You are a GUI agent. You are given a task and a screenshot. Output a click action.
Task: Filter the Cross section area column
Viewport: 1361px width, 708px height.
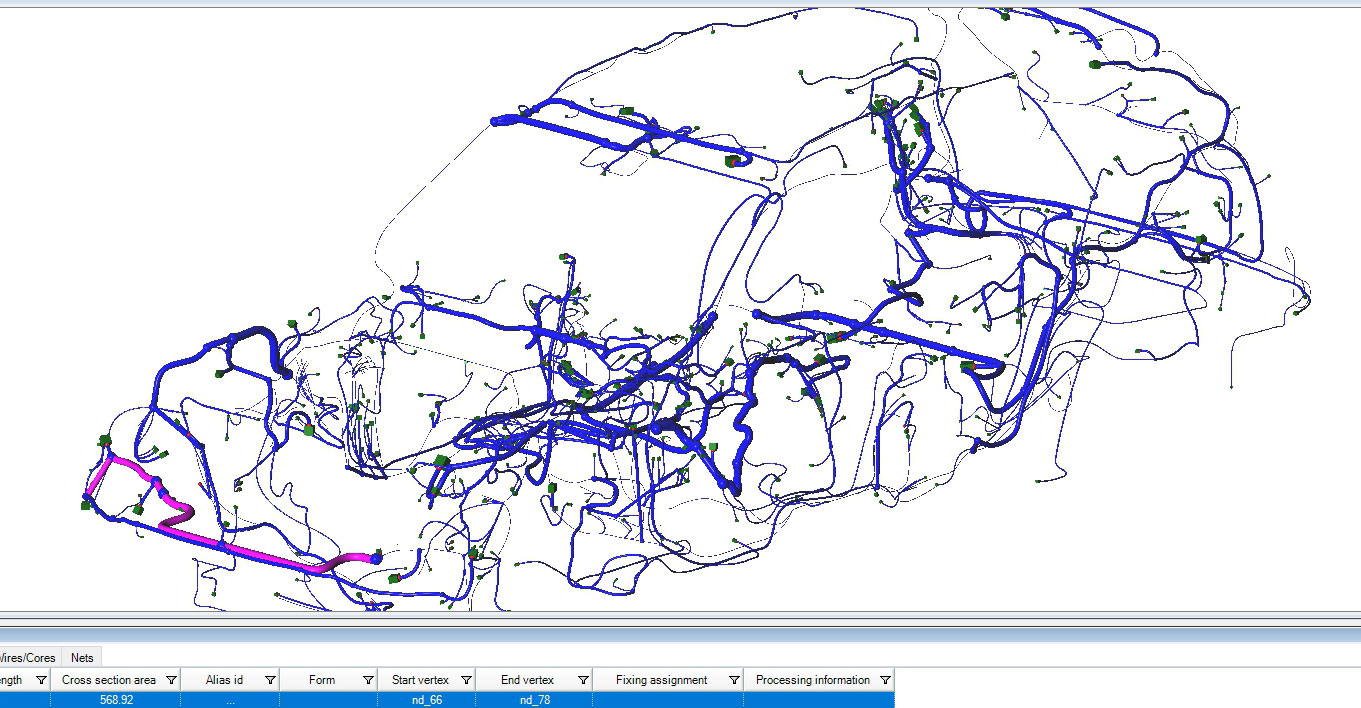click(170, 679)
